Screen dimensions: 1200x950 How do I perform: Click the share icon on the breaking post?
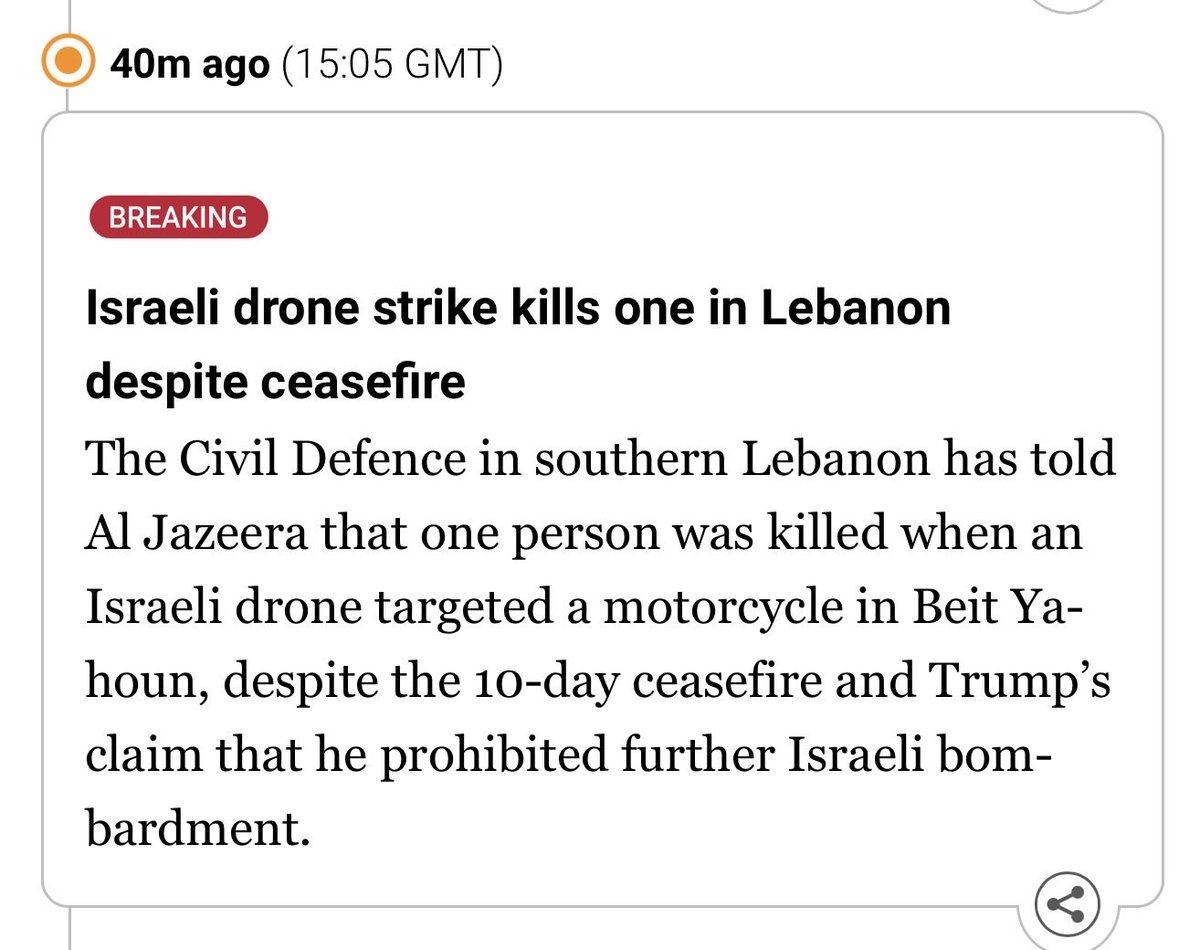(1065, 905)
